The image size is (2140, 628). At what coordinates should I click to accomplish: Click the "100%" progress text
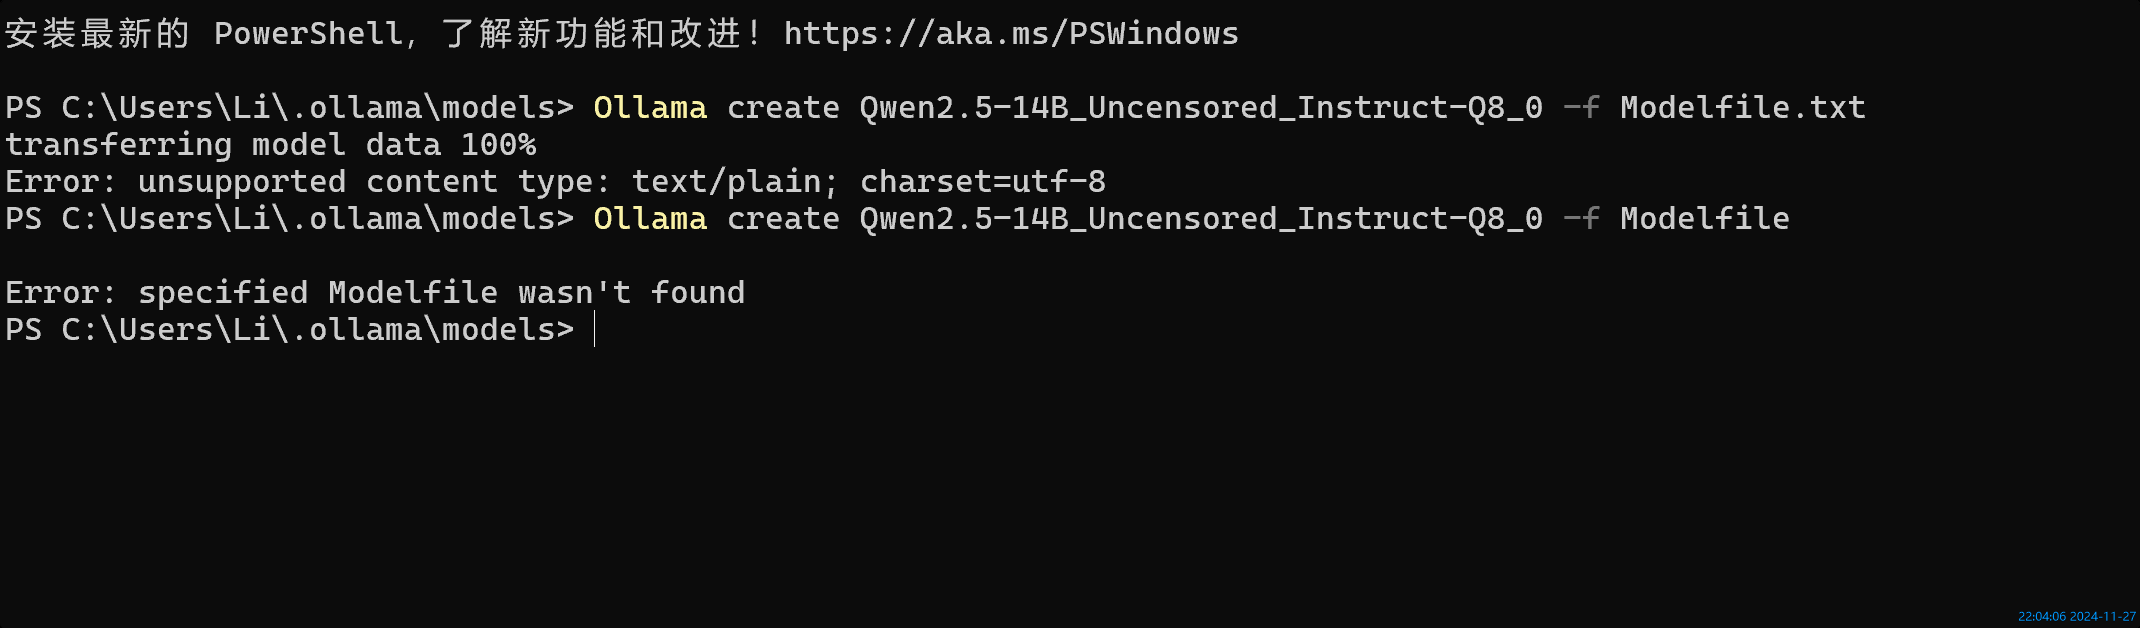(x=498, y=145)
